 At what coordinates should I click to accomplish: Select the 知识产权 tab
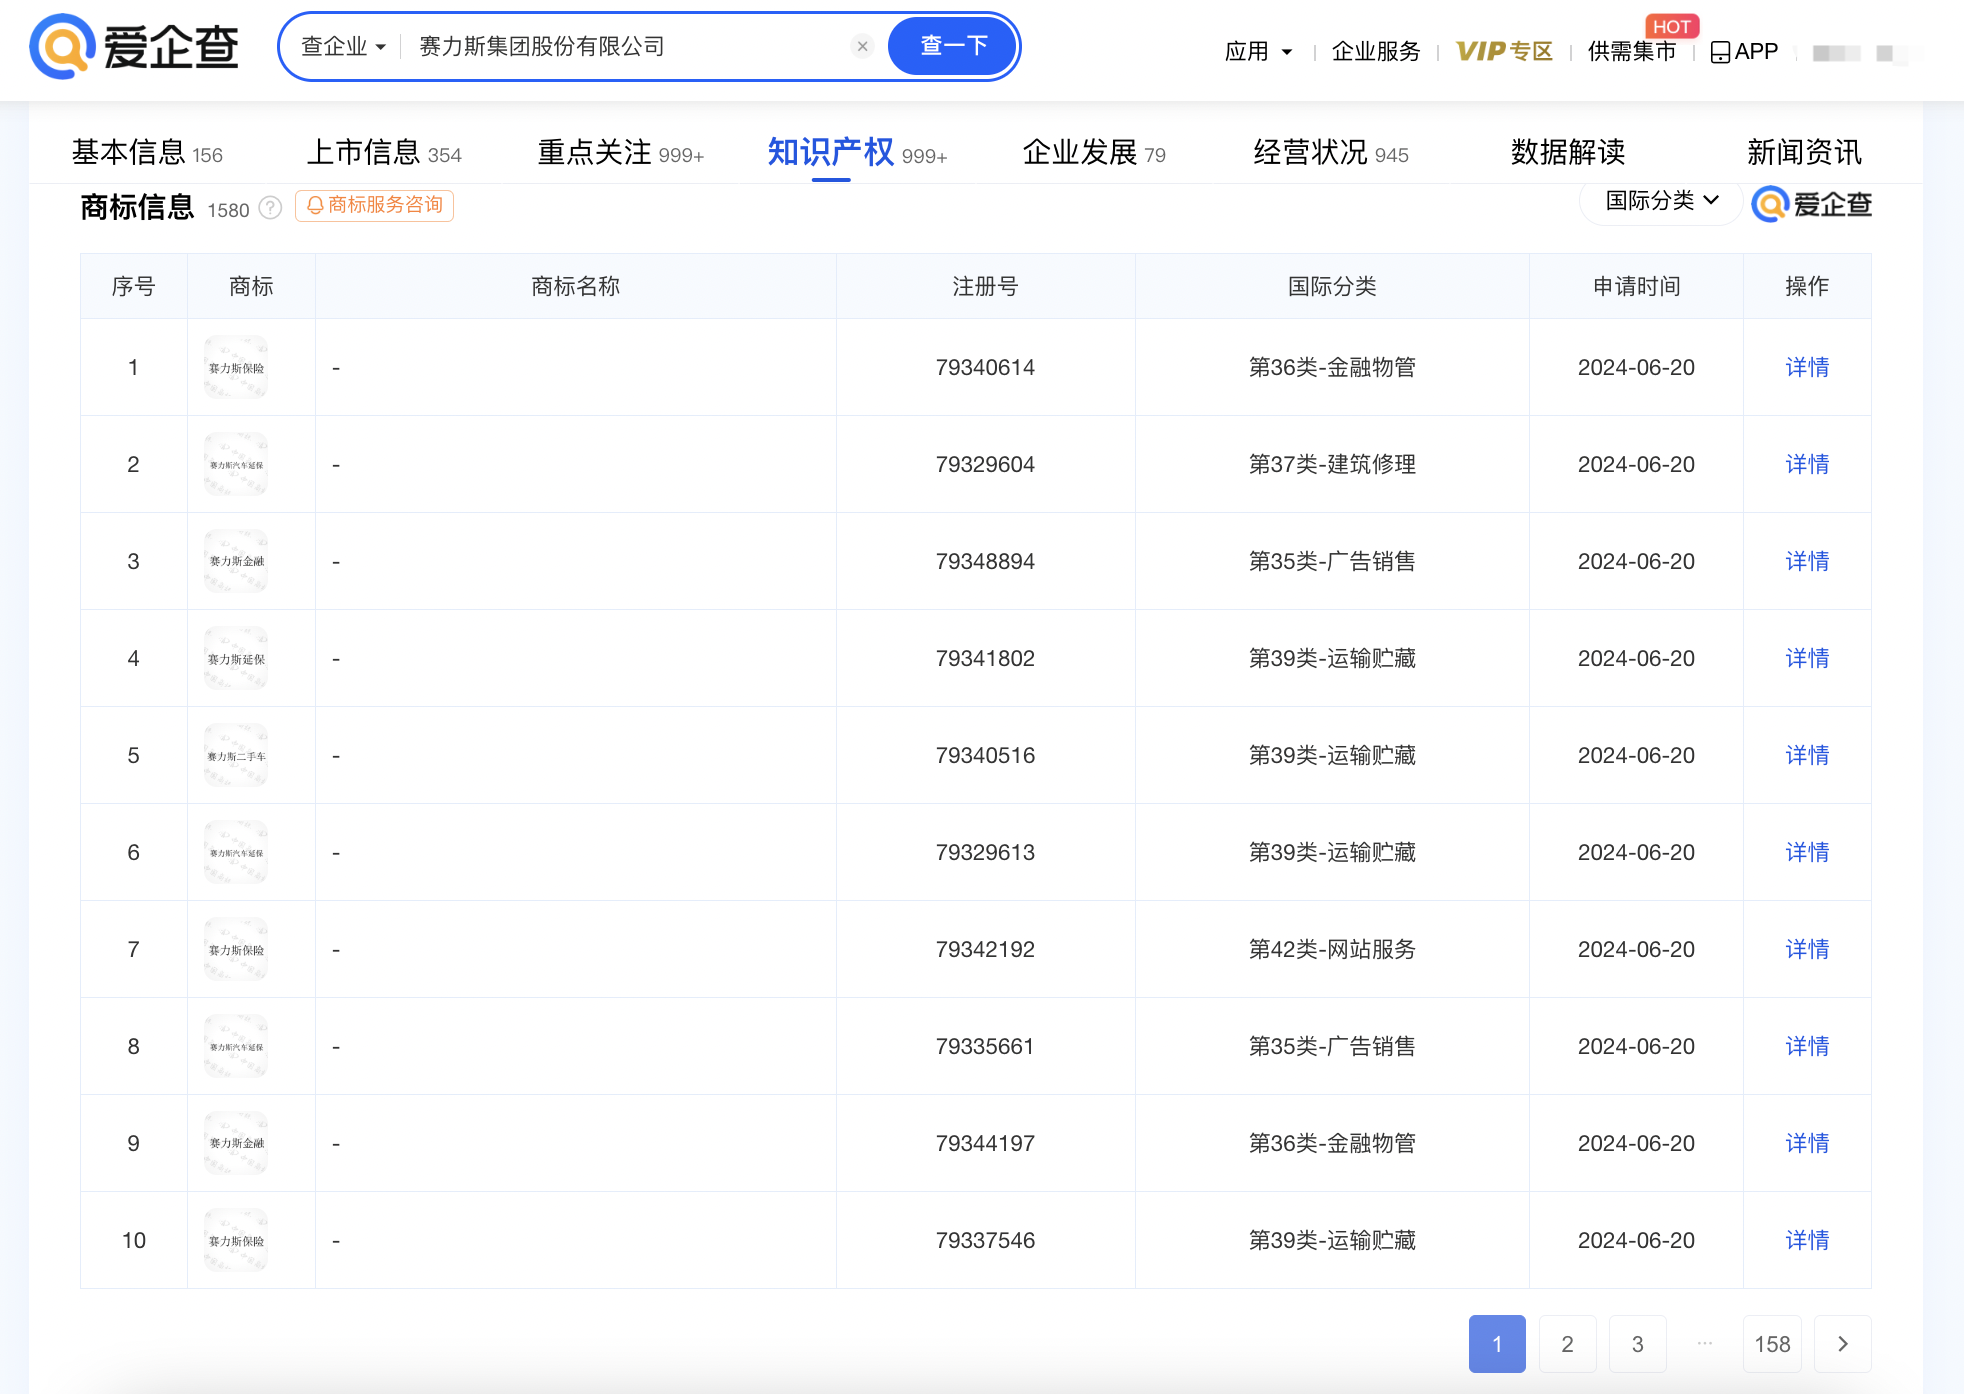pyautogui.click(x=857, y=152)
